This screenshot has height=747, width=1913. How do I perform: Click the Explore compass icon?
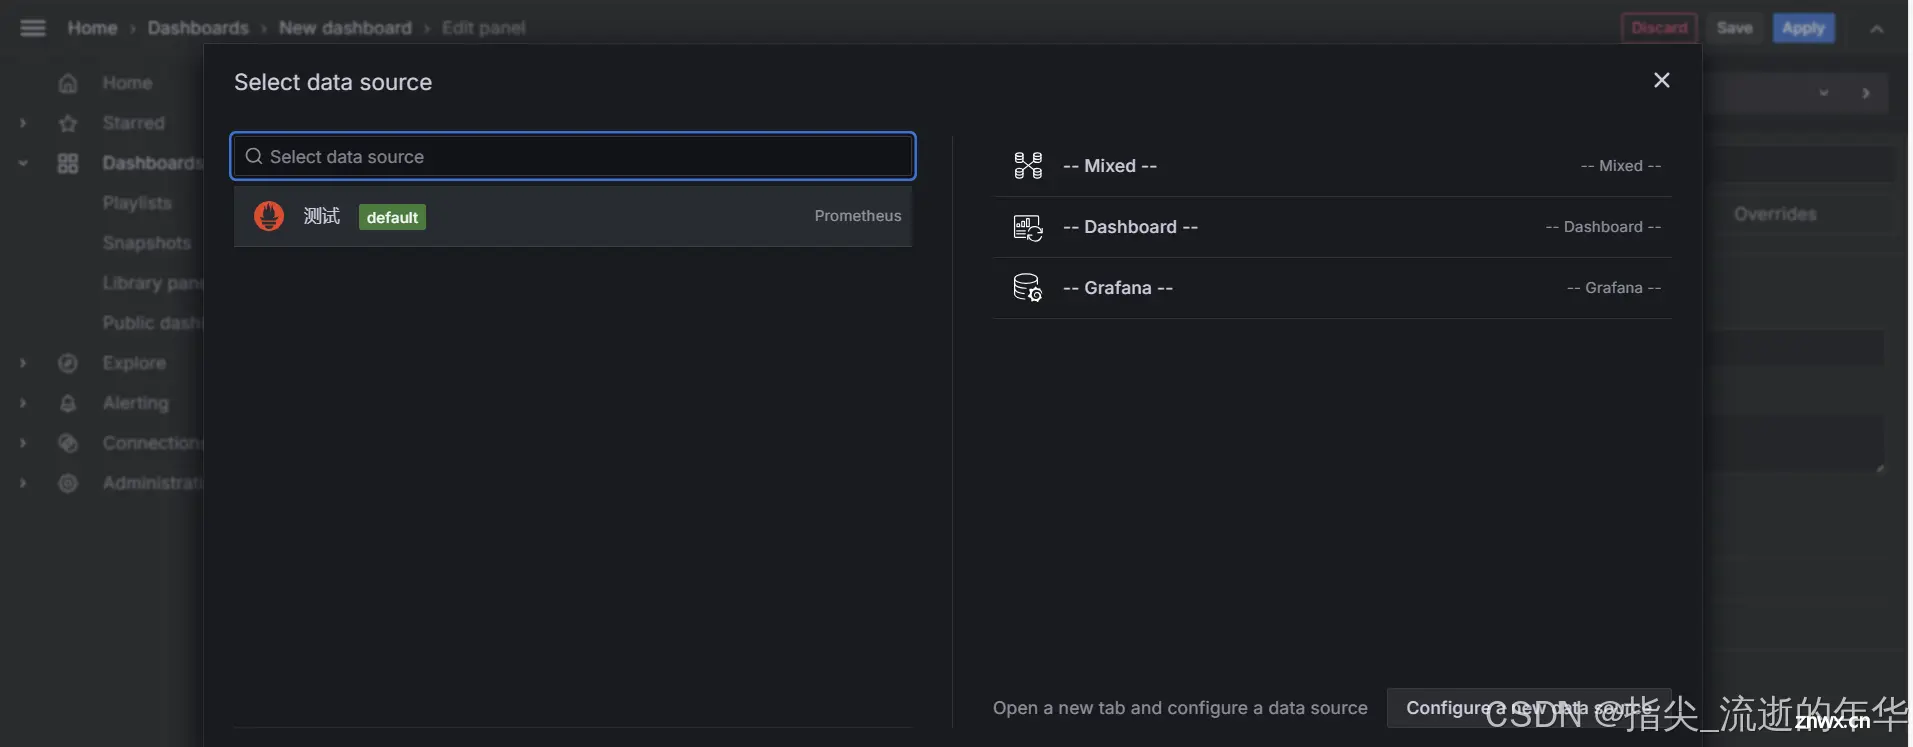(x=68, y=363)
